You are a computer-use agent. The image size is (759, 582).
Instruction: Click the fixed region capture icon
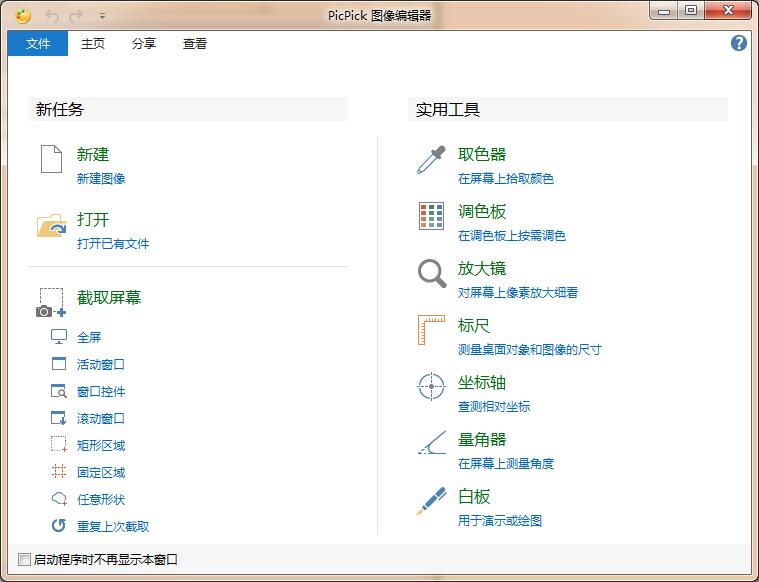tap(59, 472)
